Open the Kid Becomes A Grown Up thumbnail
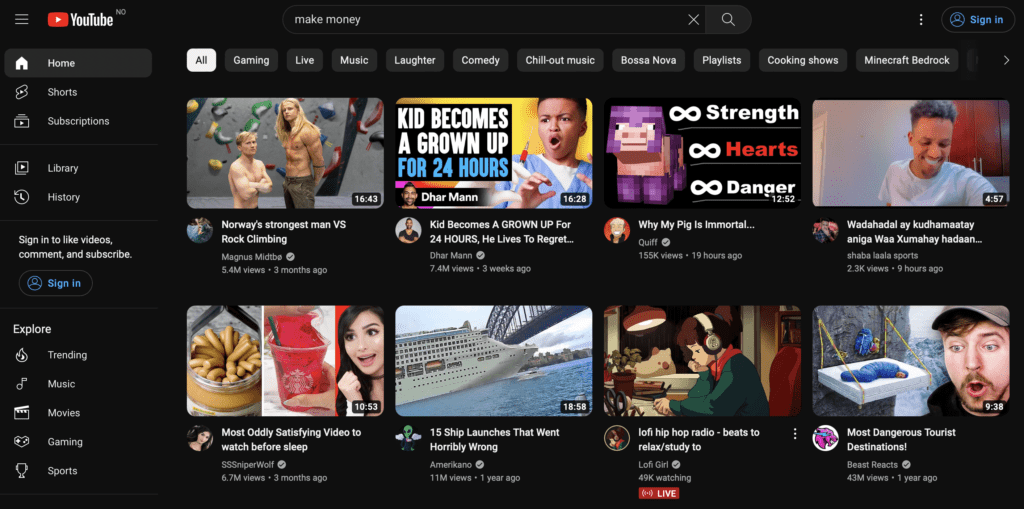The height and width of the screenshot is (509, 1024). pos(494,153)
